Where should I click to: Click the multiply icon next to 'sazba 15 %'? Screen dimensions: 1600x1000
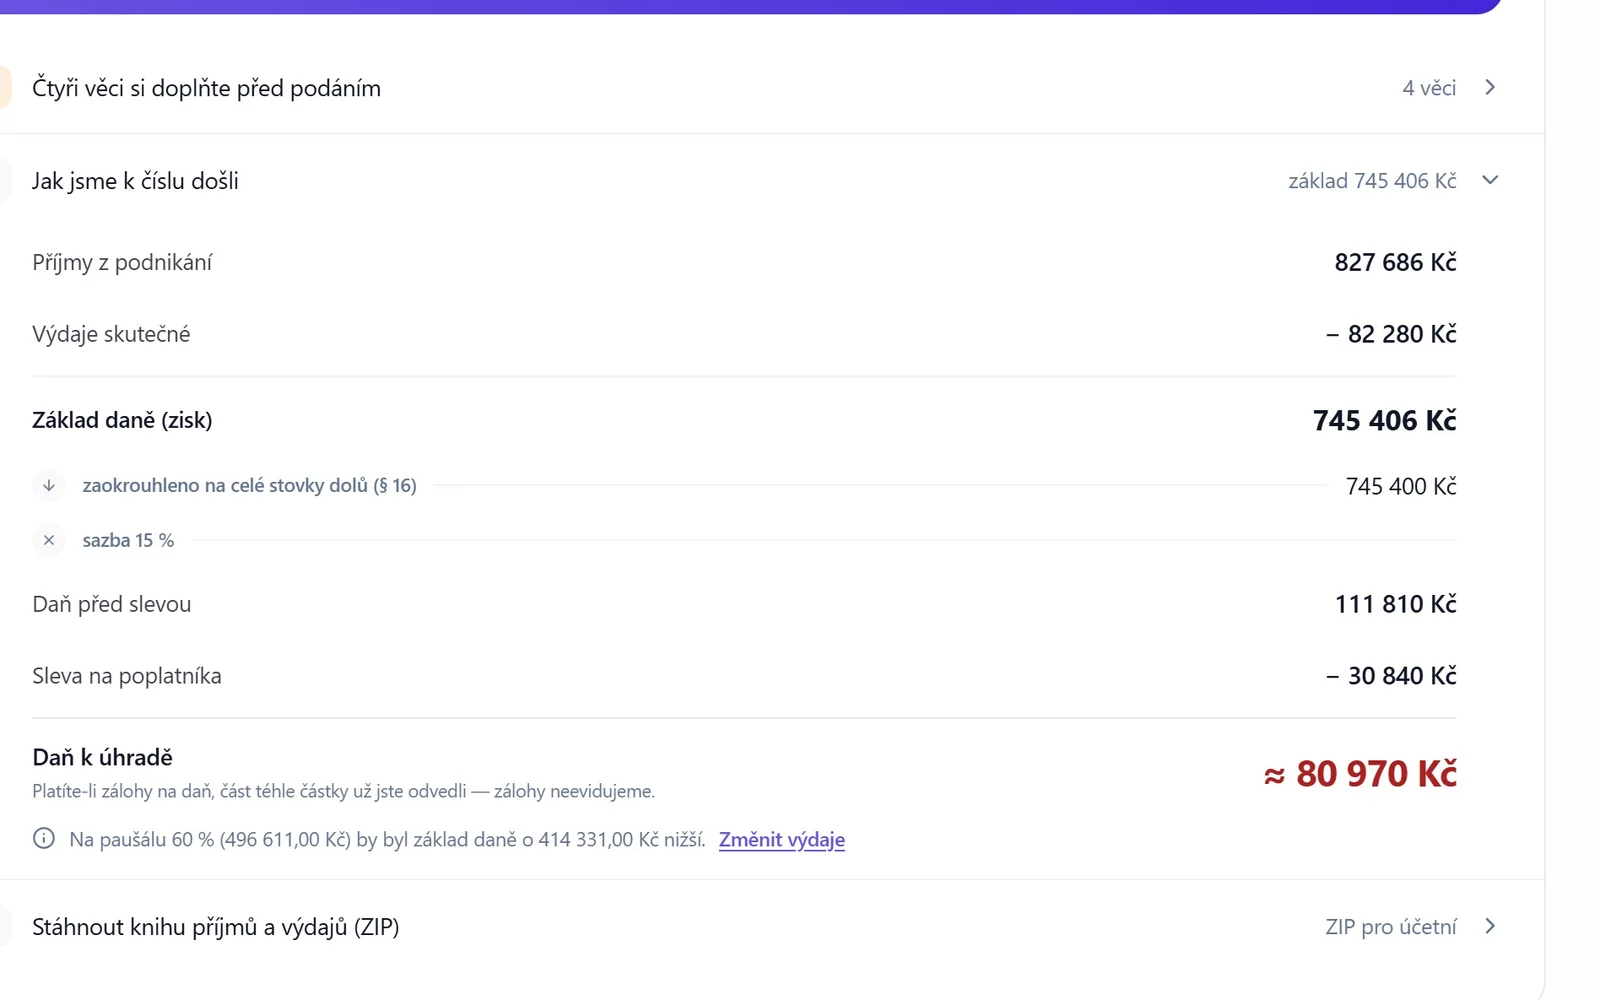(x=48, y=540)
